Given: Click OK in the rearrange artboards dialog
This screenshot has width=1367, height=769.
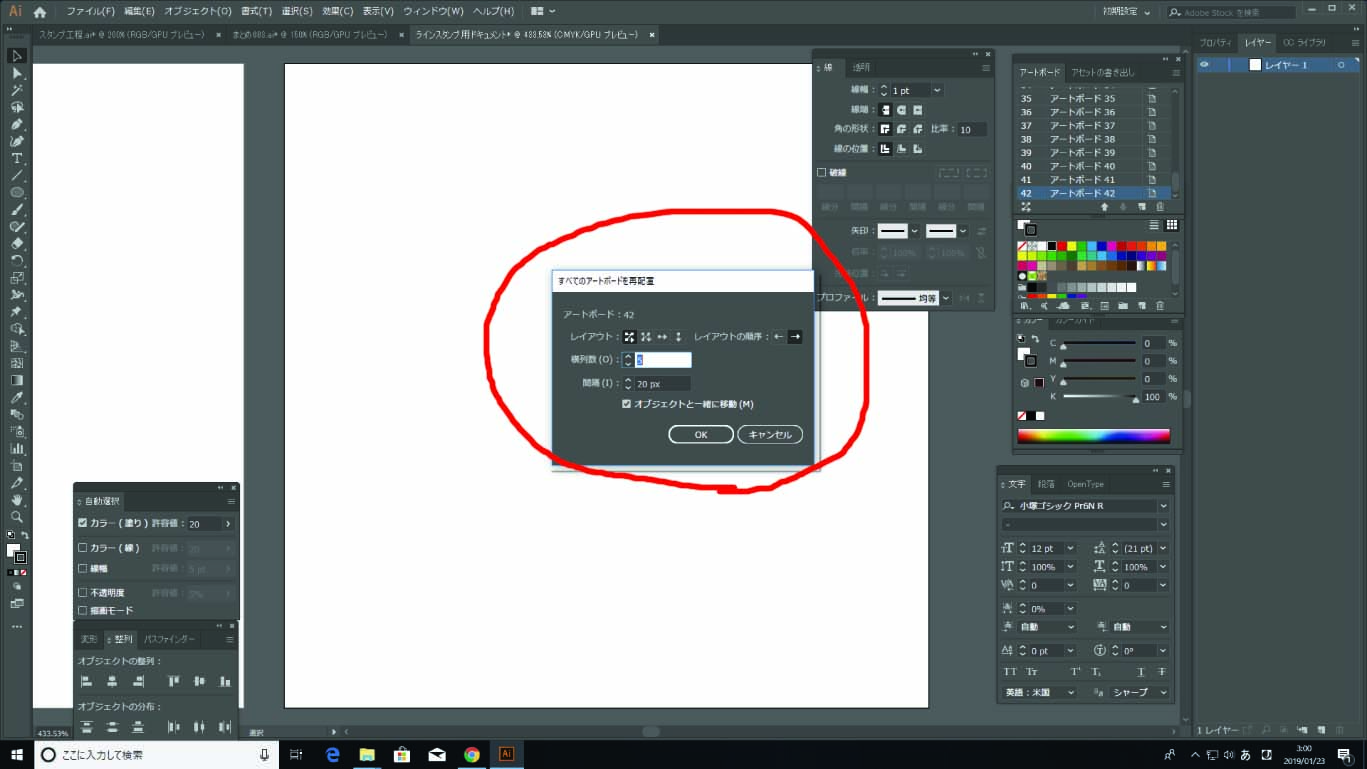Looking at the screenshot, I should [701, 434].
